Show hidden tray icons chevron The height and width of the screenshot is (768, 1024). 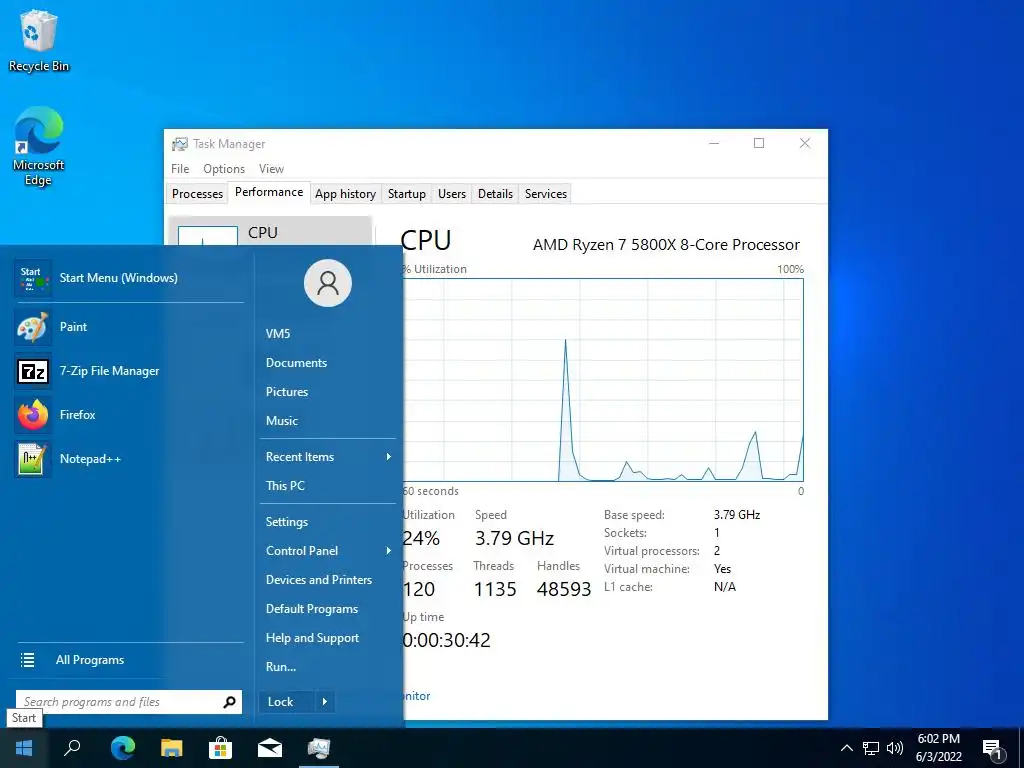(846, 748)
